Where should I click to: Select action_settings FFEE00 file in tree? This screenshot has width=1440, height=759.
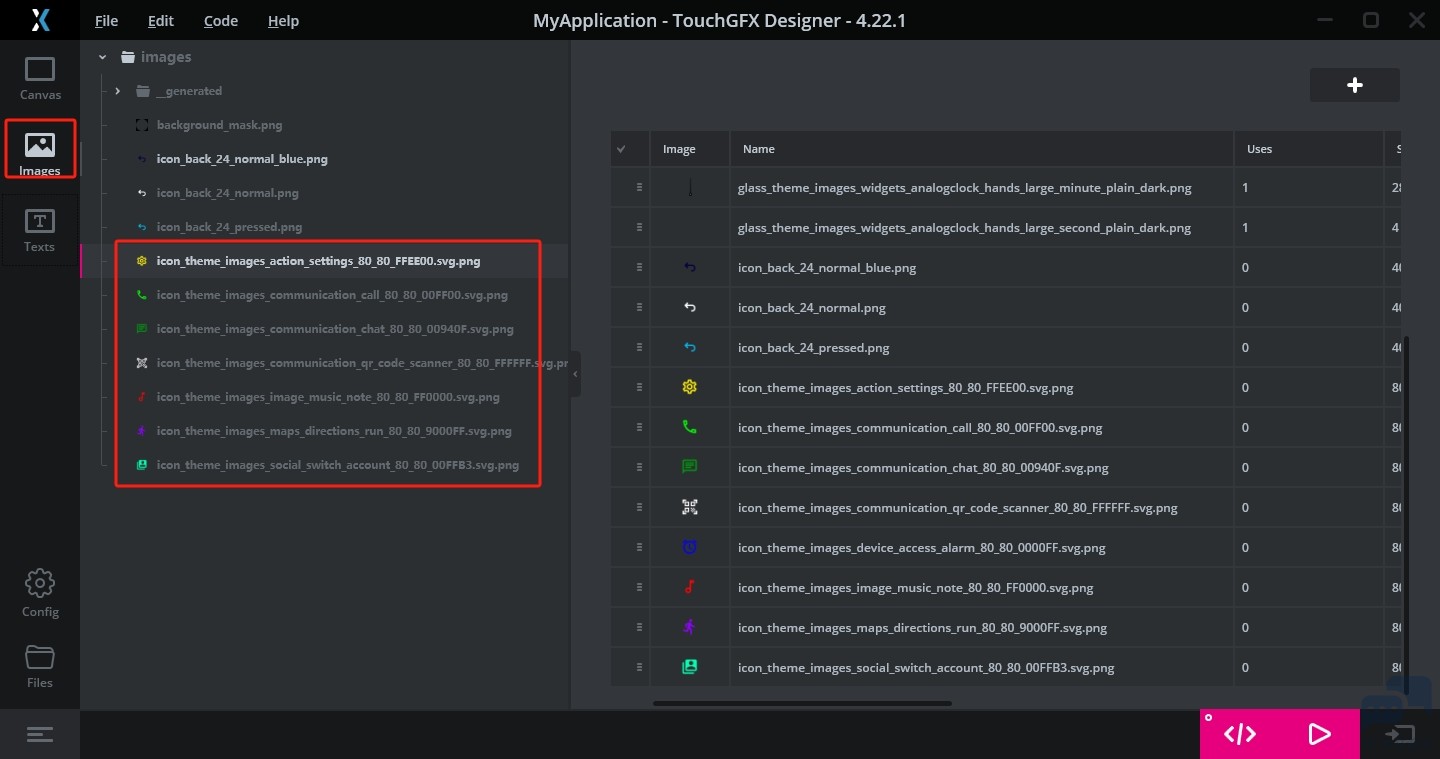(x=318, y=261)
